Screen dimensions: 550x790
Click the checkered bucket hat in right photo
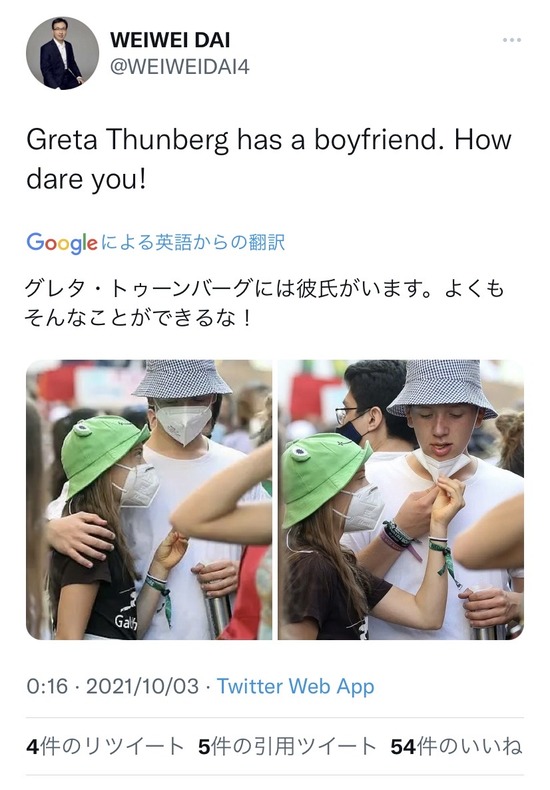pos(442,388)
